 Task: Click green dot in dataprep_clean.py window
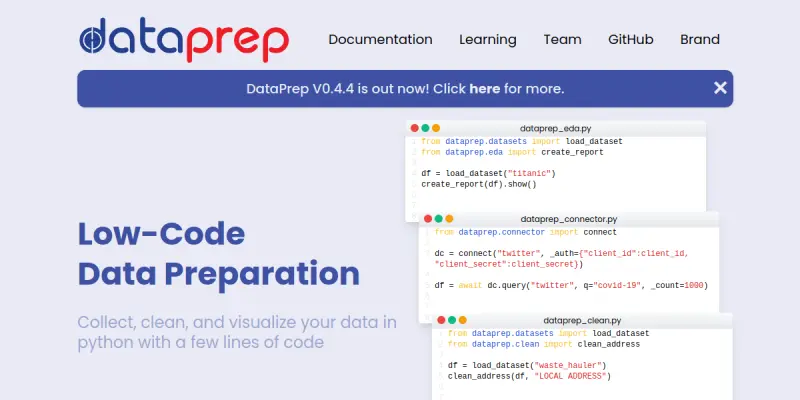click(452, 320)
